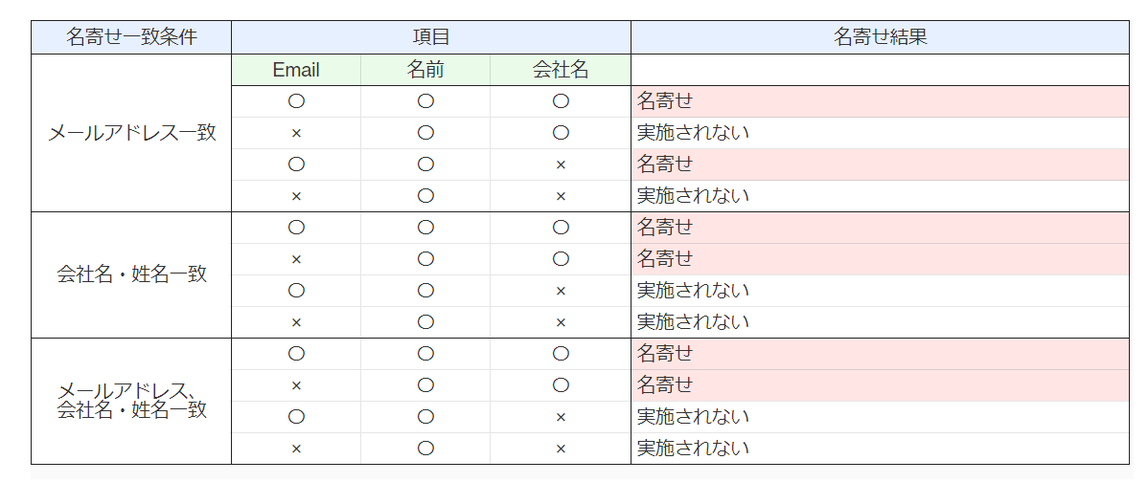Select the 会社名・姓名一致 condition cell

click(x=131, y=275)
